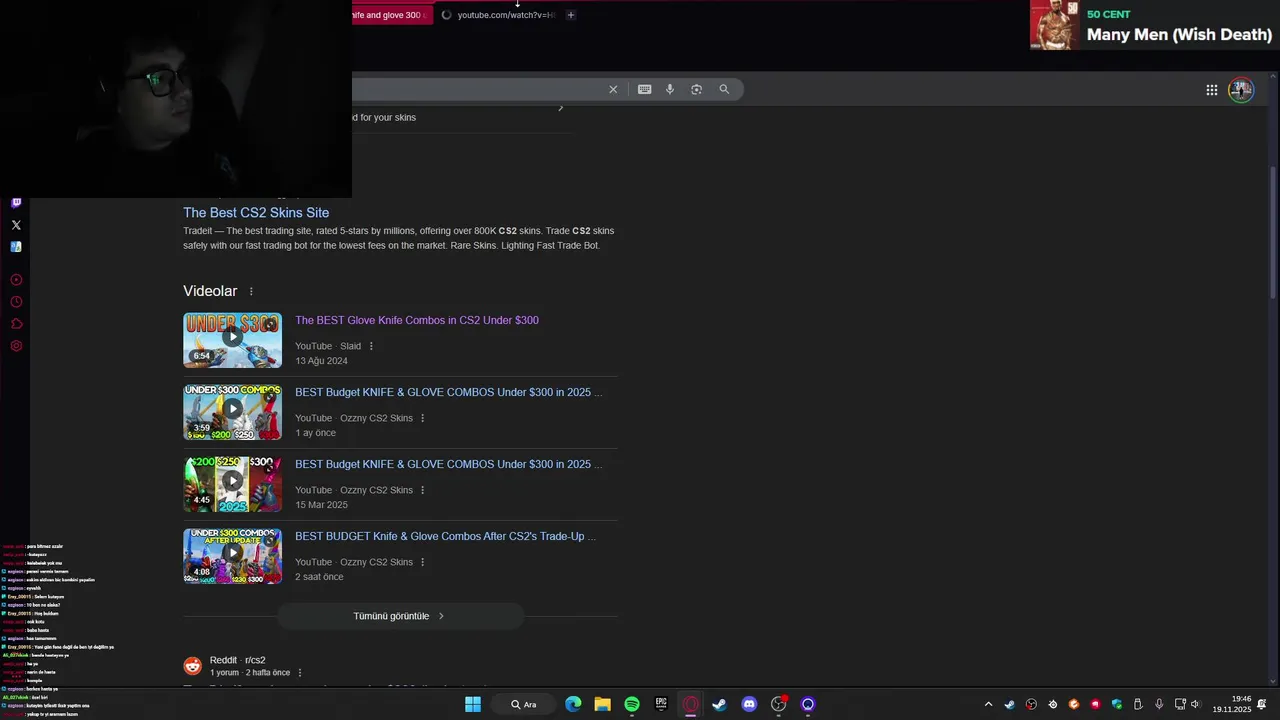Open X (Twitter) in the sidebar
The image size is (1280, 720).
pyautogui.click(x=16, y=225)
